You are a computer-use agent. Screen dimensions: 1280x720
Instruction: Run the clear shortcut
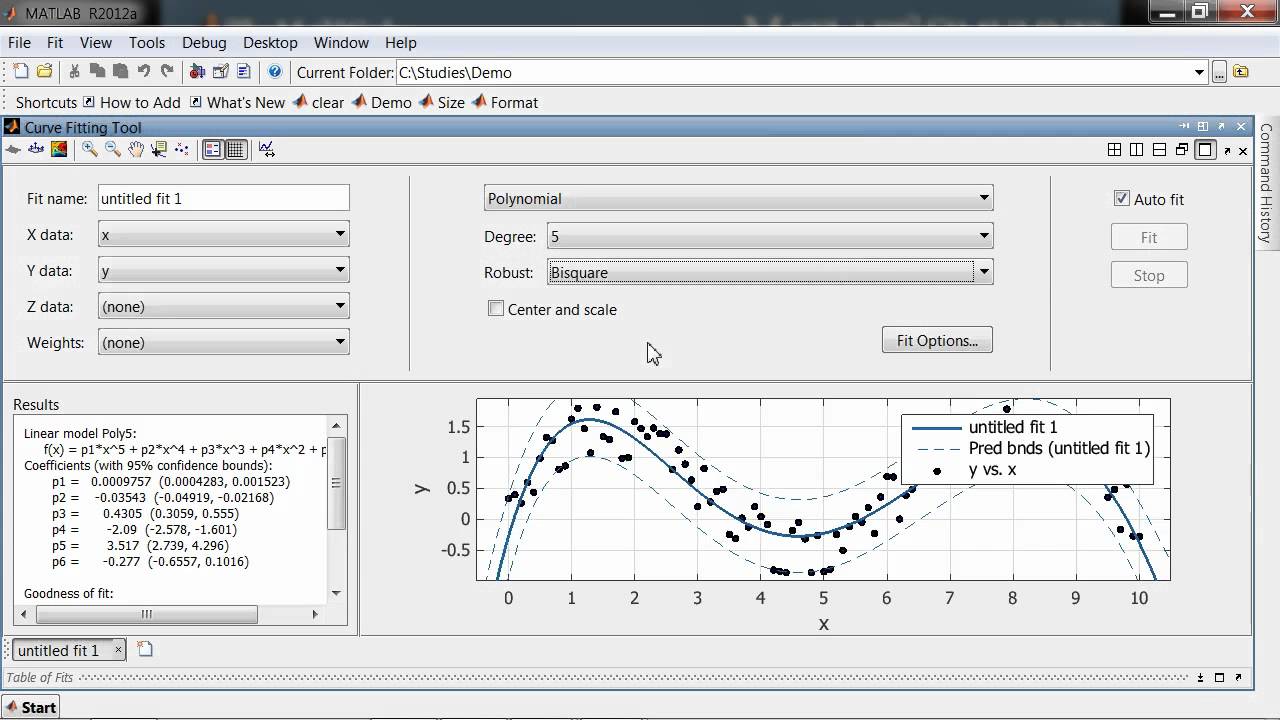pos(318,102)
